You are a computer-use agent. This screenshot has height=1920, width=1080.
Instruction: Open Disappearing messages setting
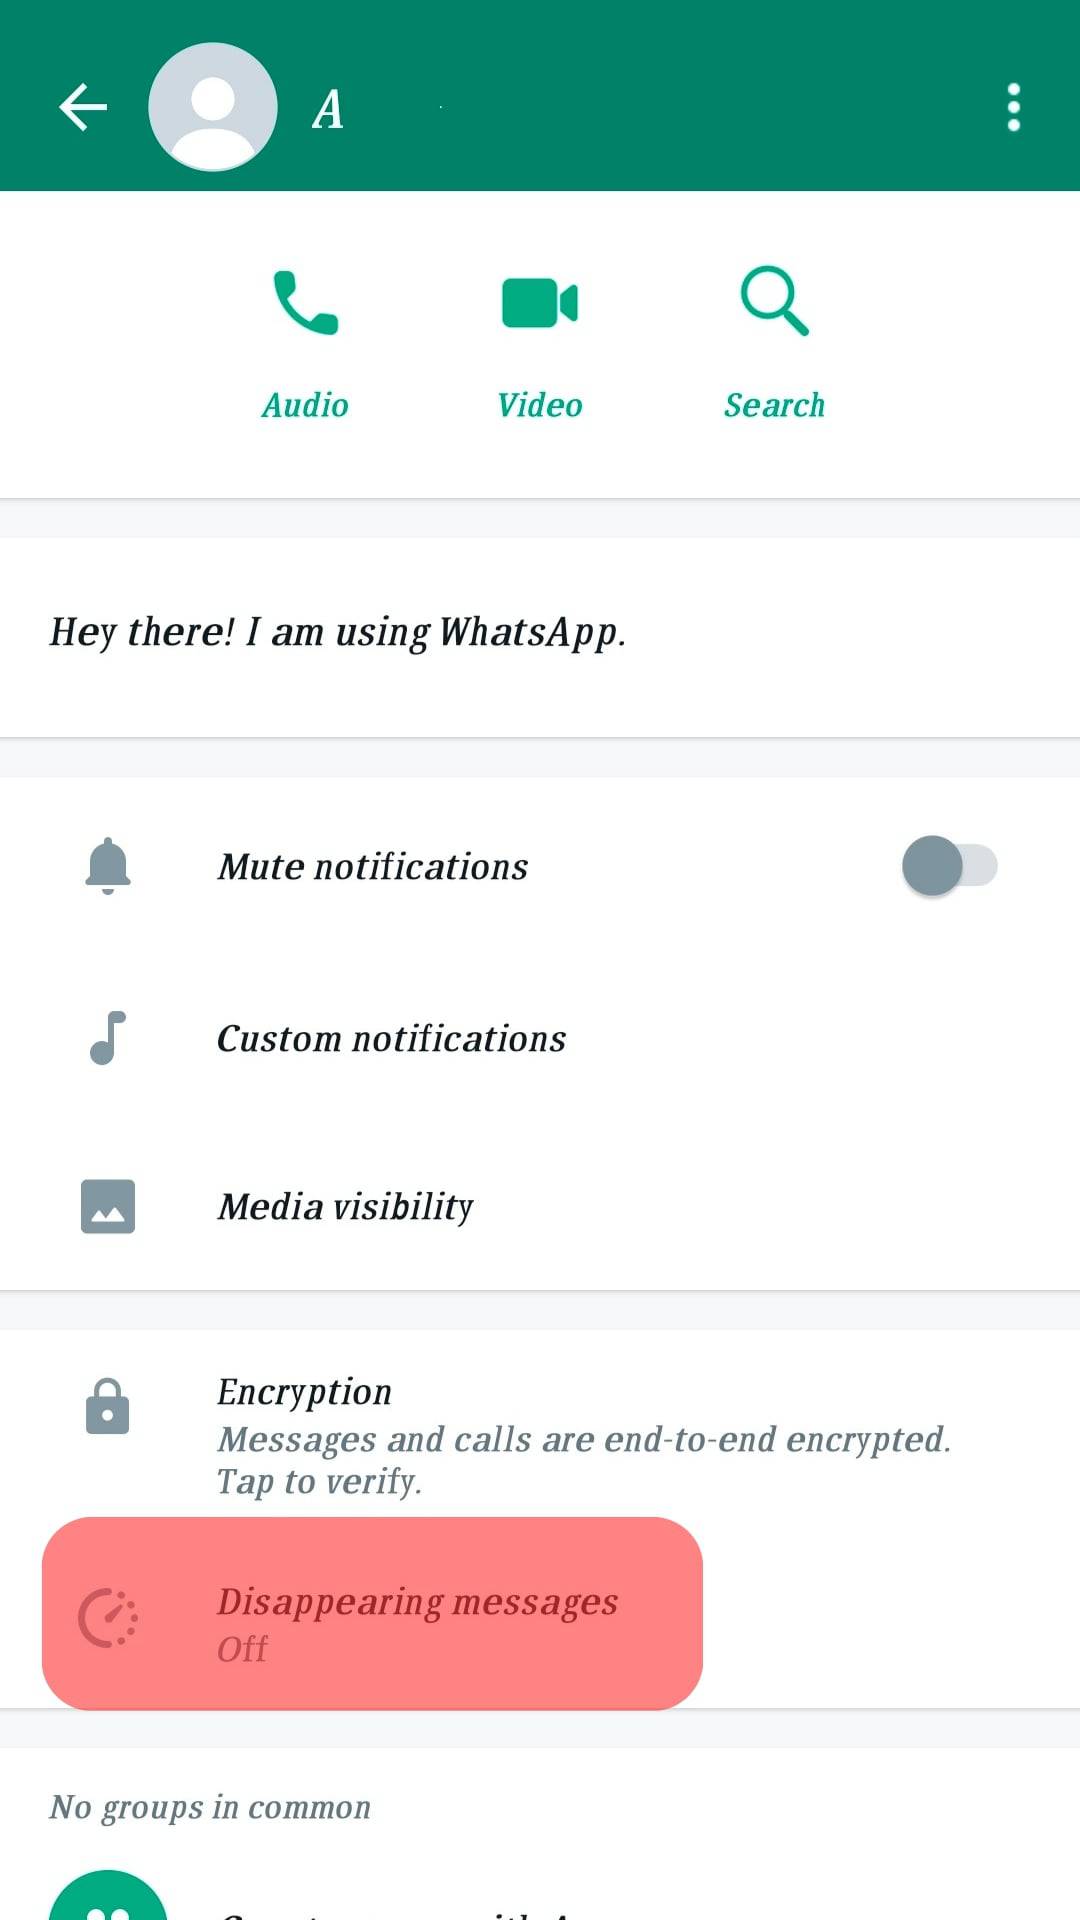tap(372, 1614)
